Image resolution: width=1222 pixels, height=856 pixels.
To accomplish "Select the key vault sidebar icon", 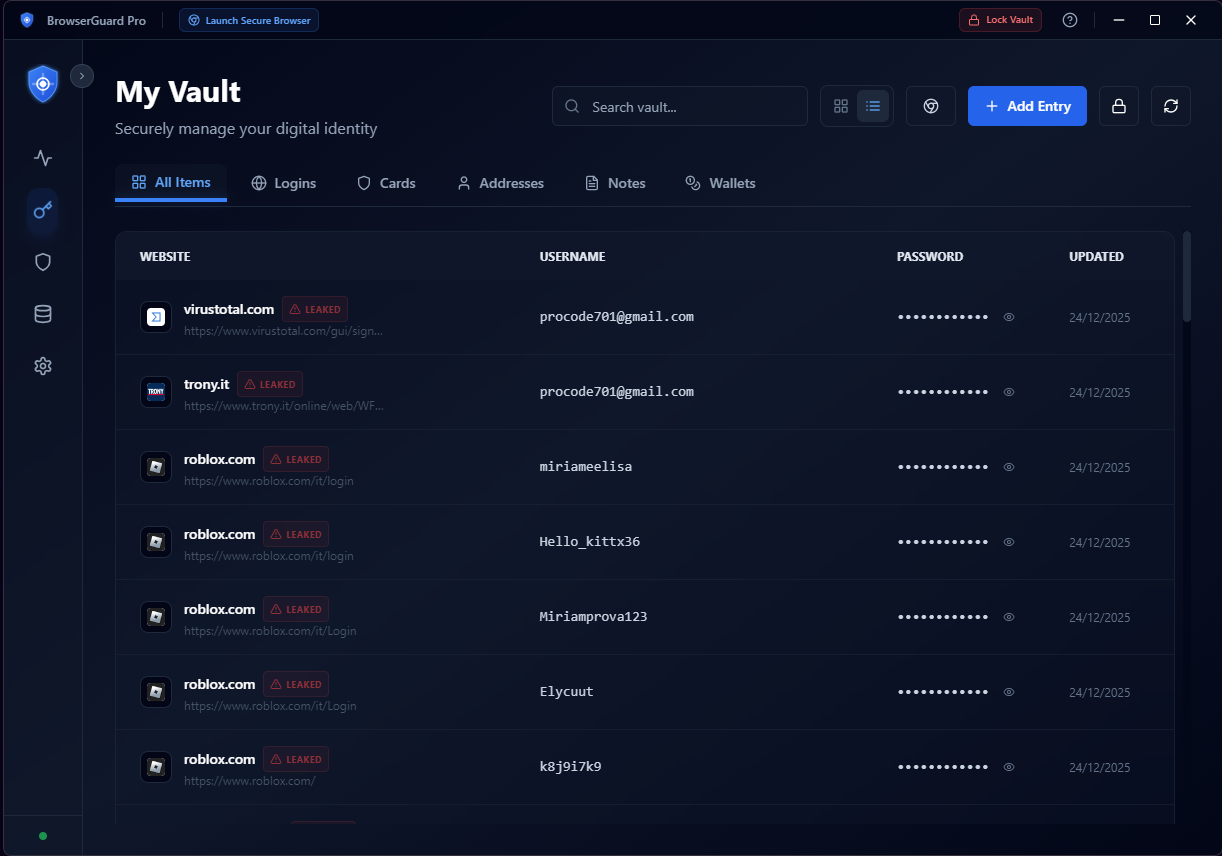I will pyautogui.click(x=42, y=210).
